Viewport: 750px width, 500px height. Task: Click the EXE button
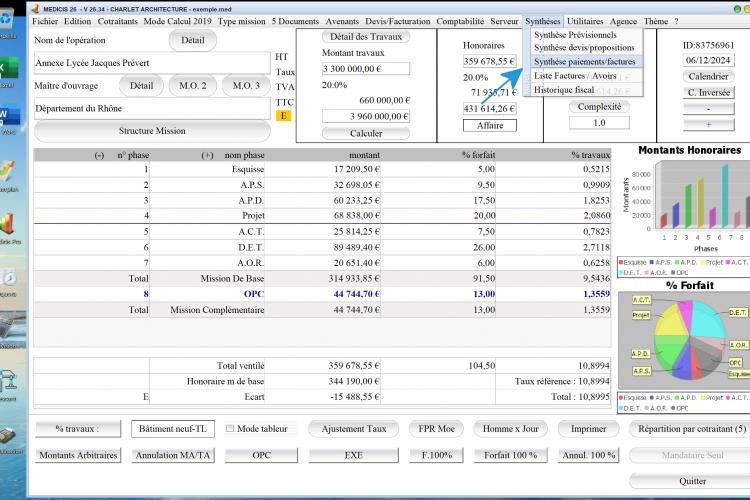[x=353, y=456]
